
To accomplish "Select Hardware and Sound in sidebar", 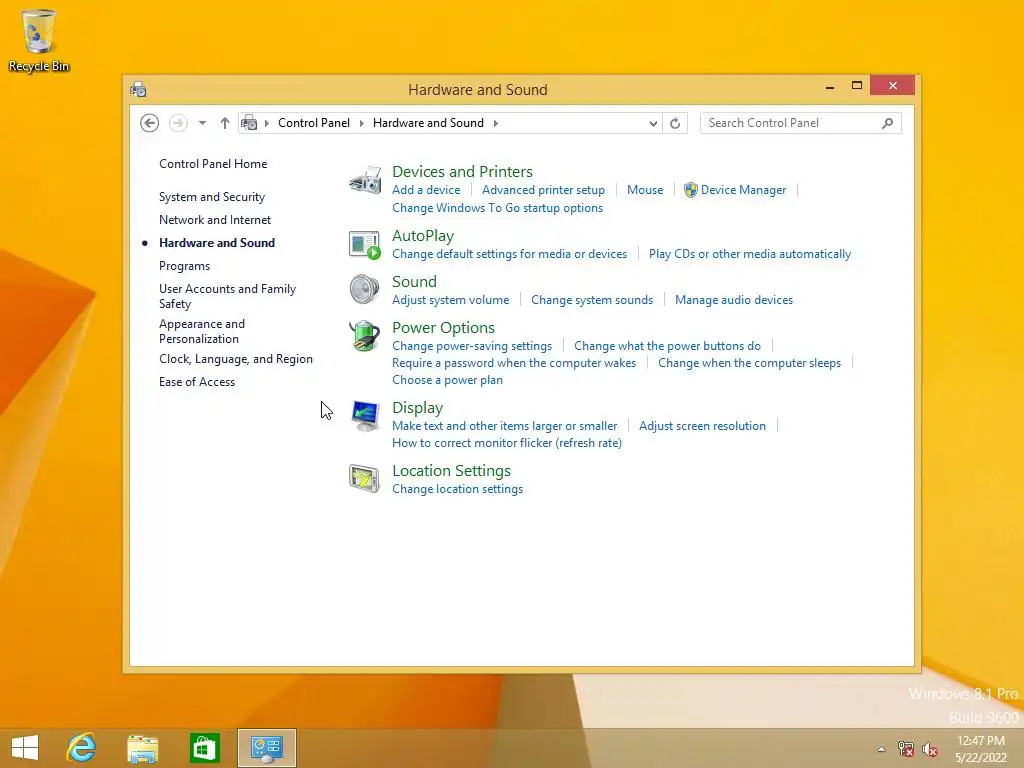I will point(217,243).
